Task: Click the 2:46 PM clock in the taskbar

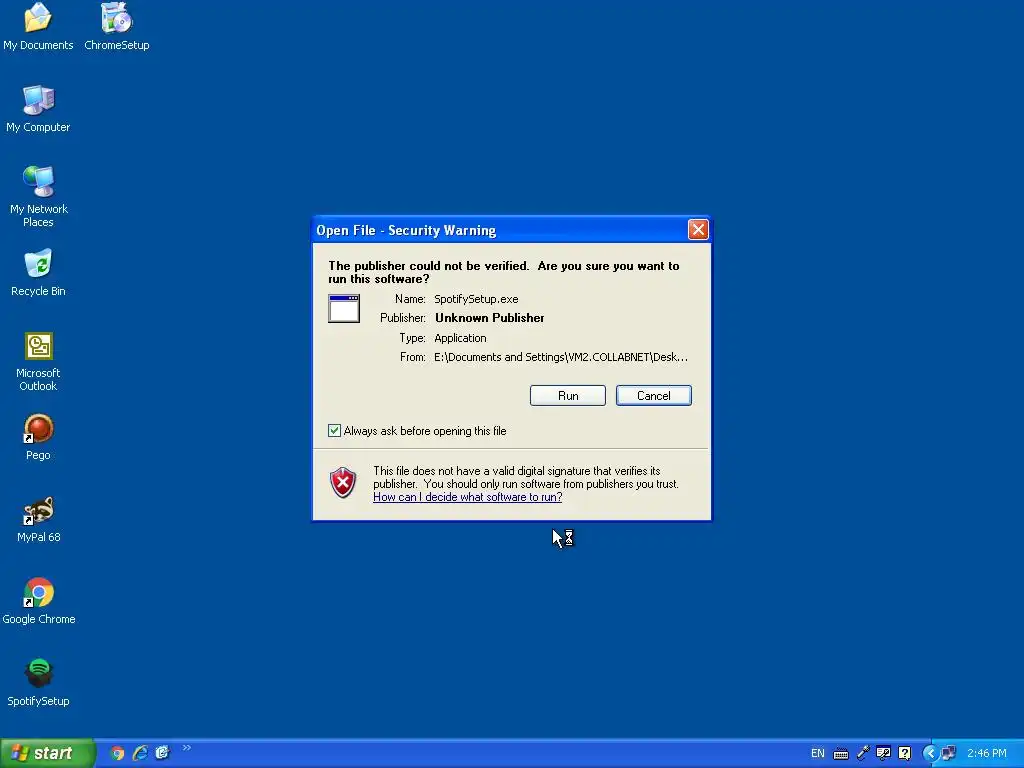Action: 987,753
